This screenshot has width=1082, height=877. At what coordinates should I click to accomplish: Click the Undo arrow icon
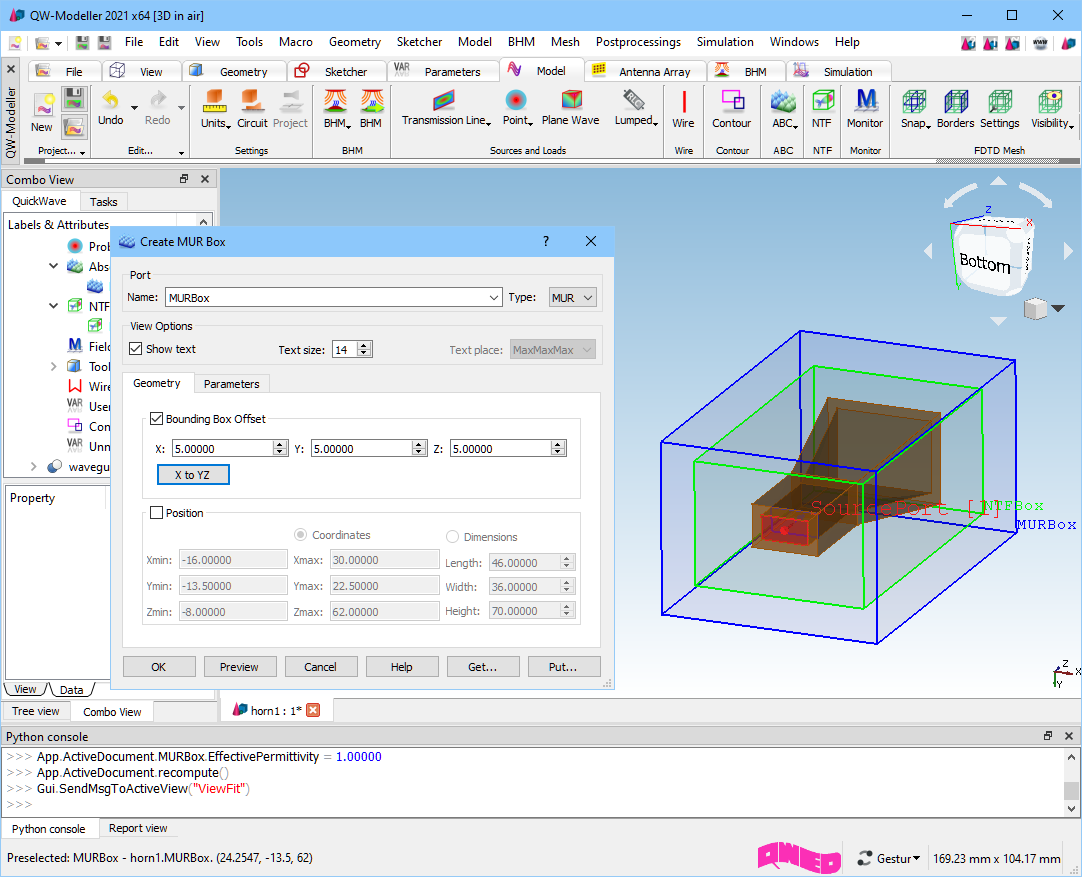click(x=110, y=101)
